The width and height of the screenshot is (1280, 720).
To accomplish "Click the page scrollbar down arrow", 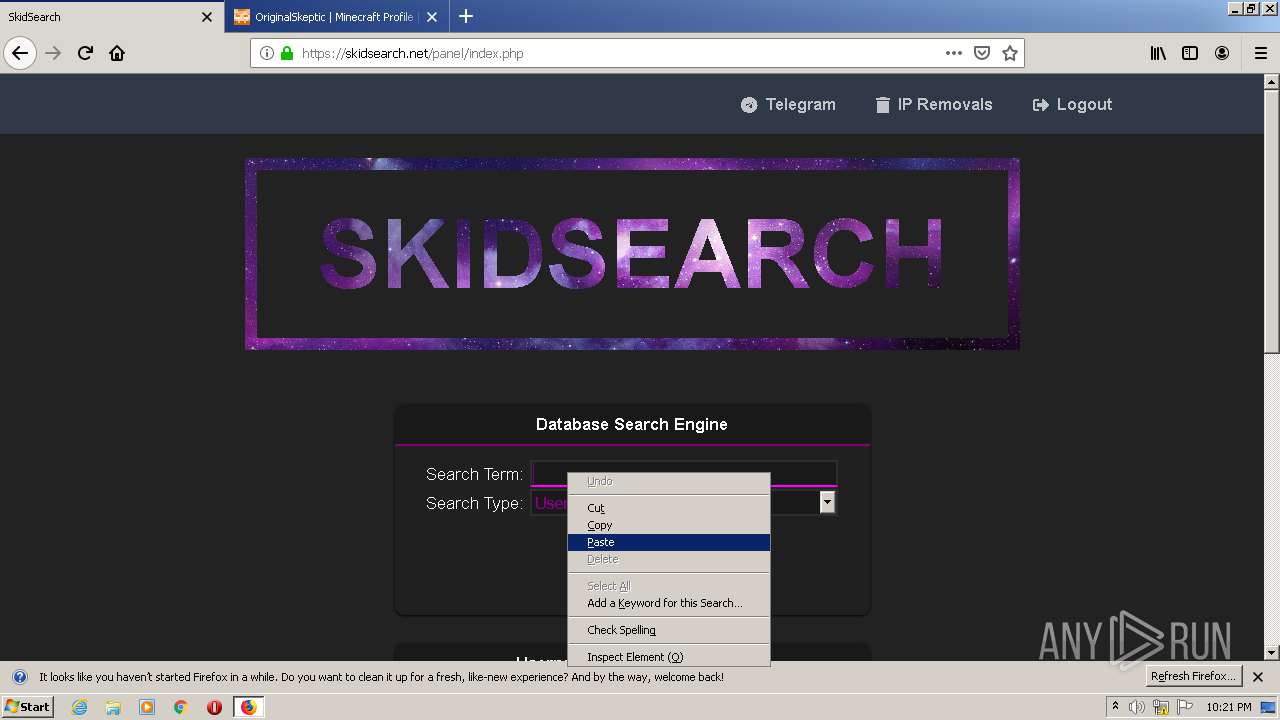I will (x=1272, y=653).
